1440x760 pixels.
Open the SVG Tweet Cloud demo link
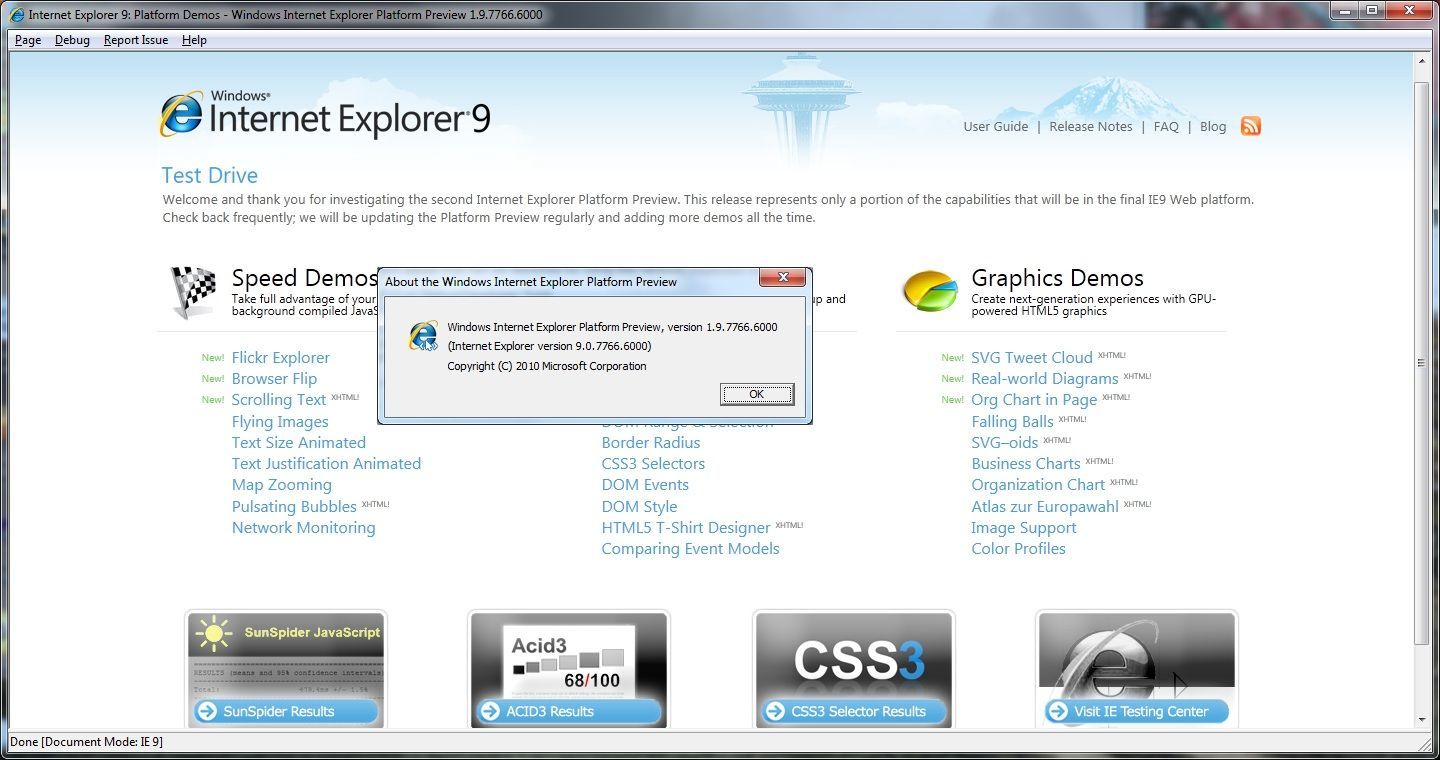[1031, 358]
